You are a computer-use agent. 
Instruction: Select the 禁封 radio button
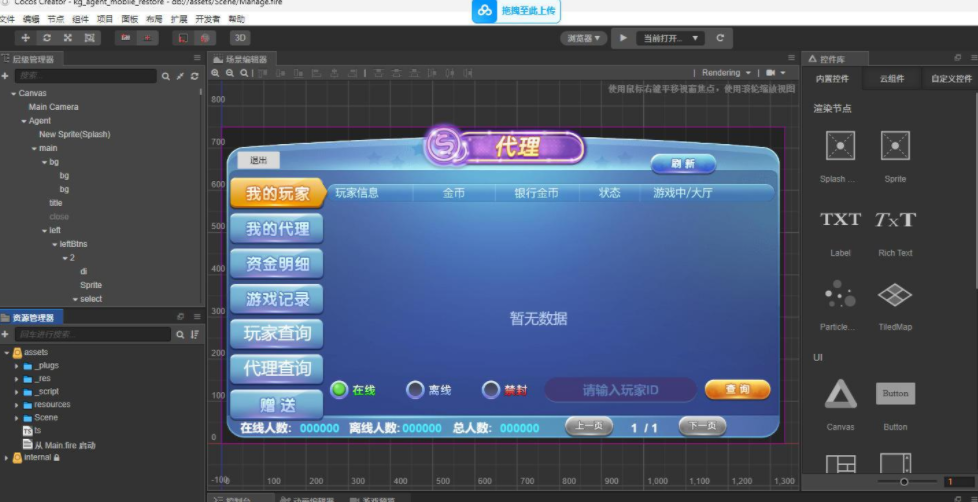click(x=491, y=390)
